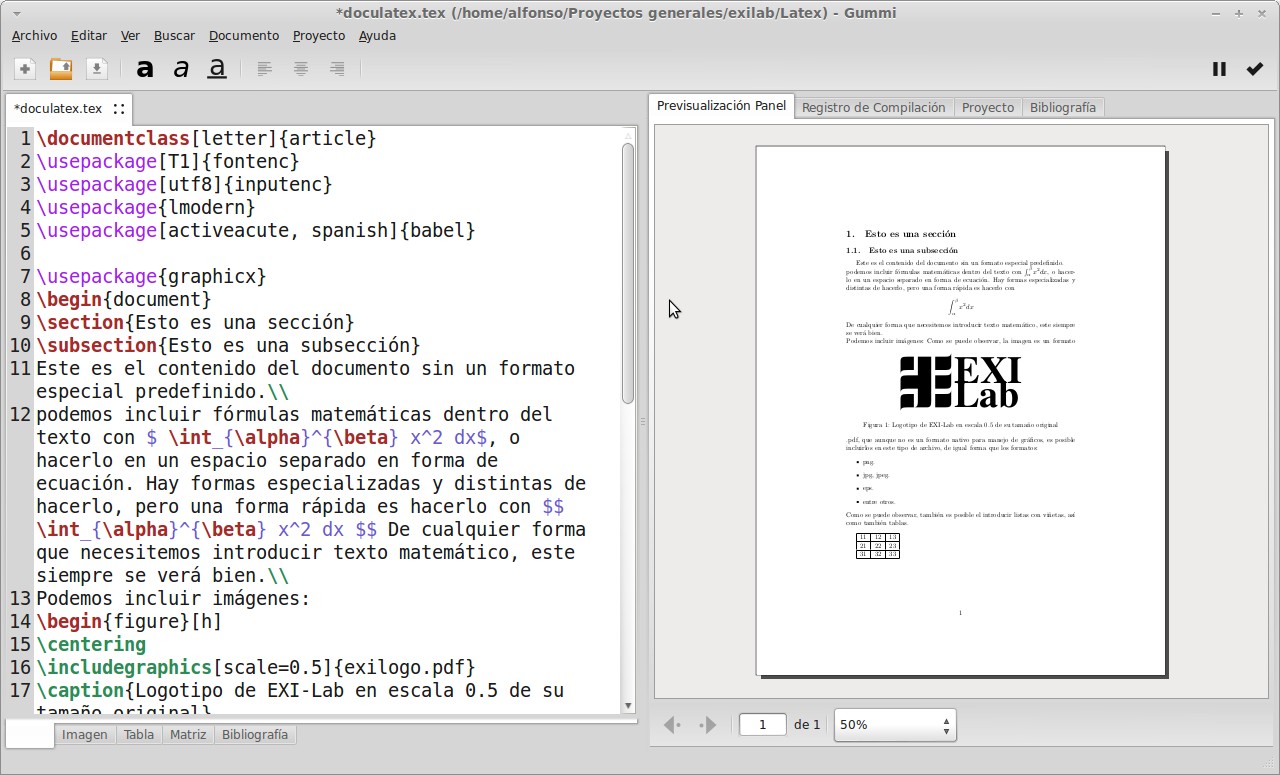Image resolution: width=1280 pixels, height=775 pixels.
Task: Click the \subsection{Esto es una subsección} line
Action: (228, 345)
